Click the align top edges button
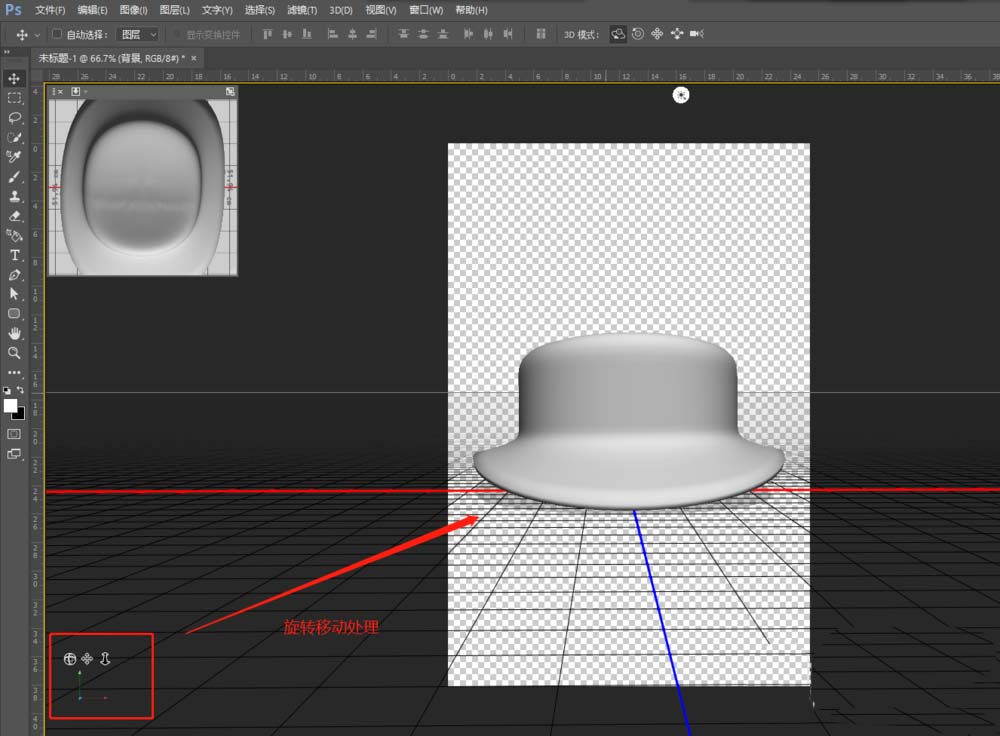The width and height of the screenshot is (1000, 736). click(266, 33)
